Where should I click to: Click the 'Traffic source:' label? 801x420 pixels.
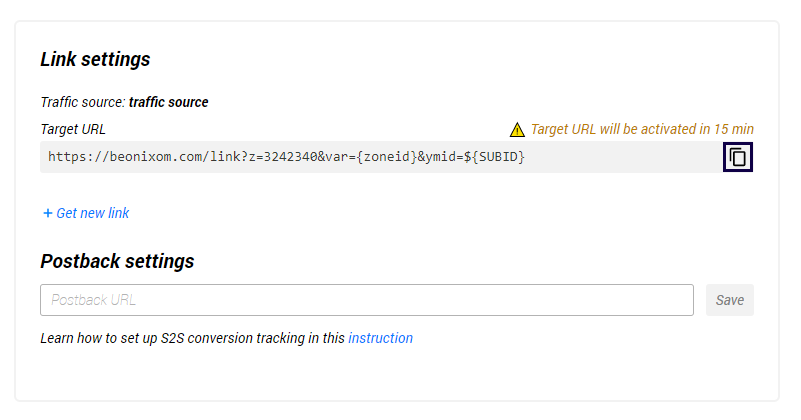(82, 102)
